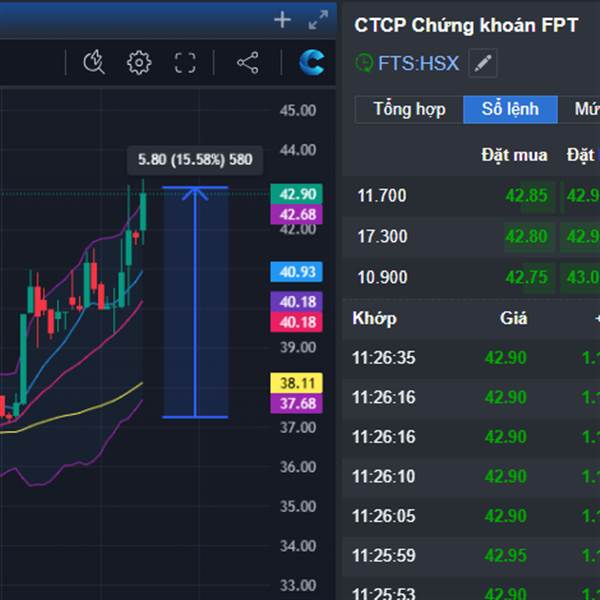Click the fullscreen frame icon
The width and height of the screenshot is (600, 600).
[x=185, y=62]
